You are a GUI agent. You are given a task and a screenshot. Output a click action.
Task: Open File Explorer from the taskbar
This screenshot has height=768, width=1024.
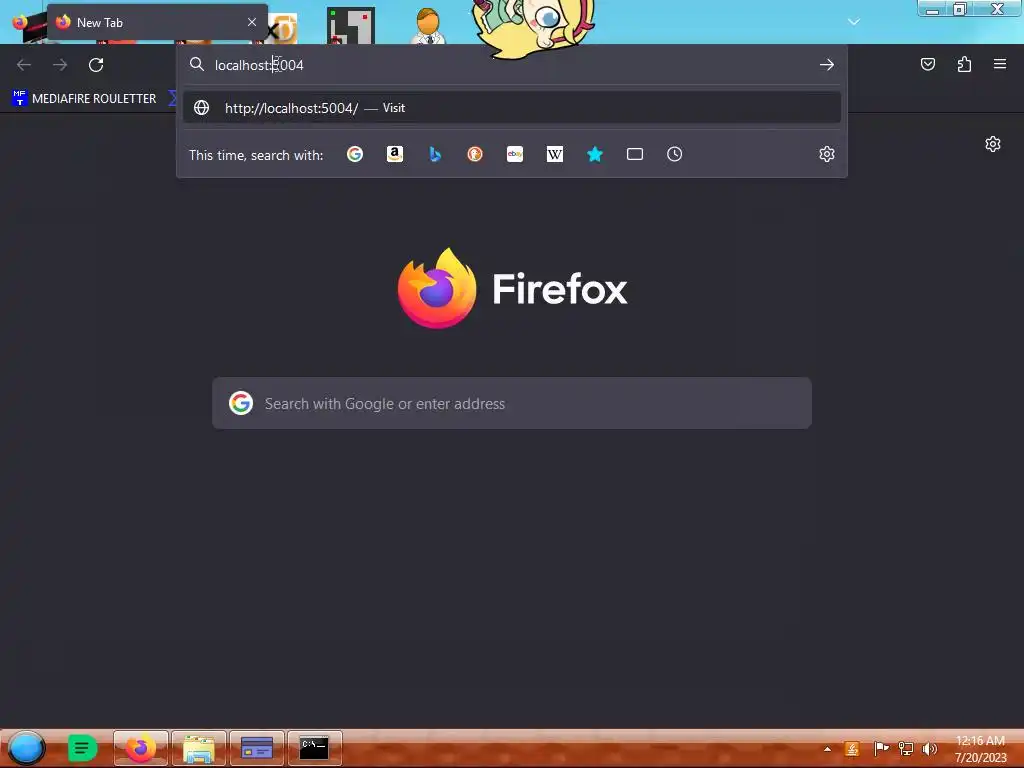pyautogui.click(x=199, y=748)
